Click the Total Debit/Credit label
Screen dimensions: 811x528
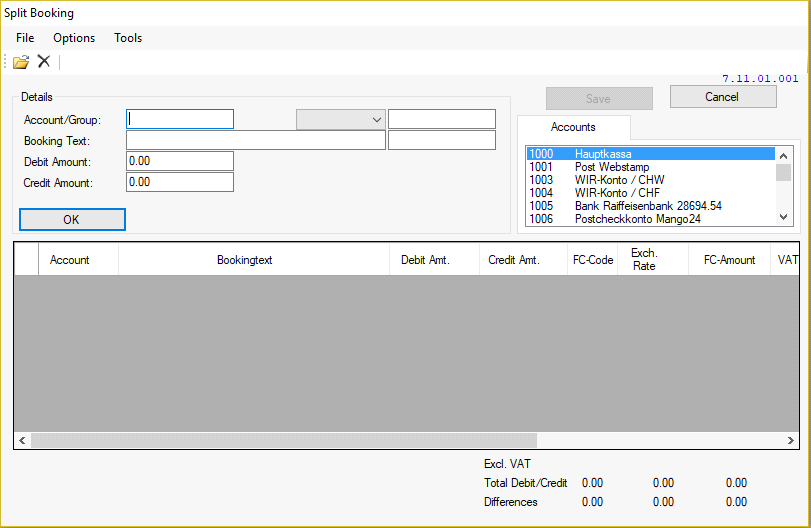click(525, 482)
